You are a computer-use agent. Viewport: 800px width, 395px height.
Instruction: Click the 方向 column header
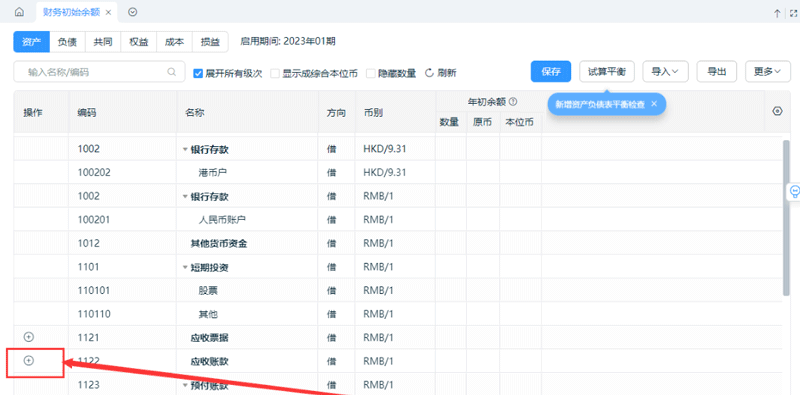tap(336, 113)
